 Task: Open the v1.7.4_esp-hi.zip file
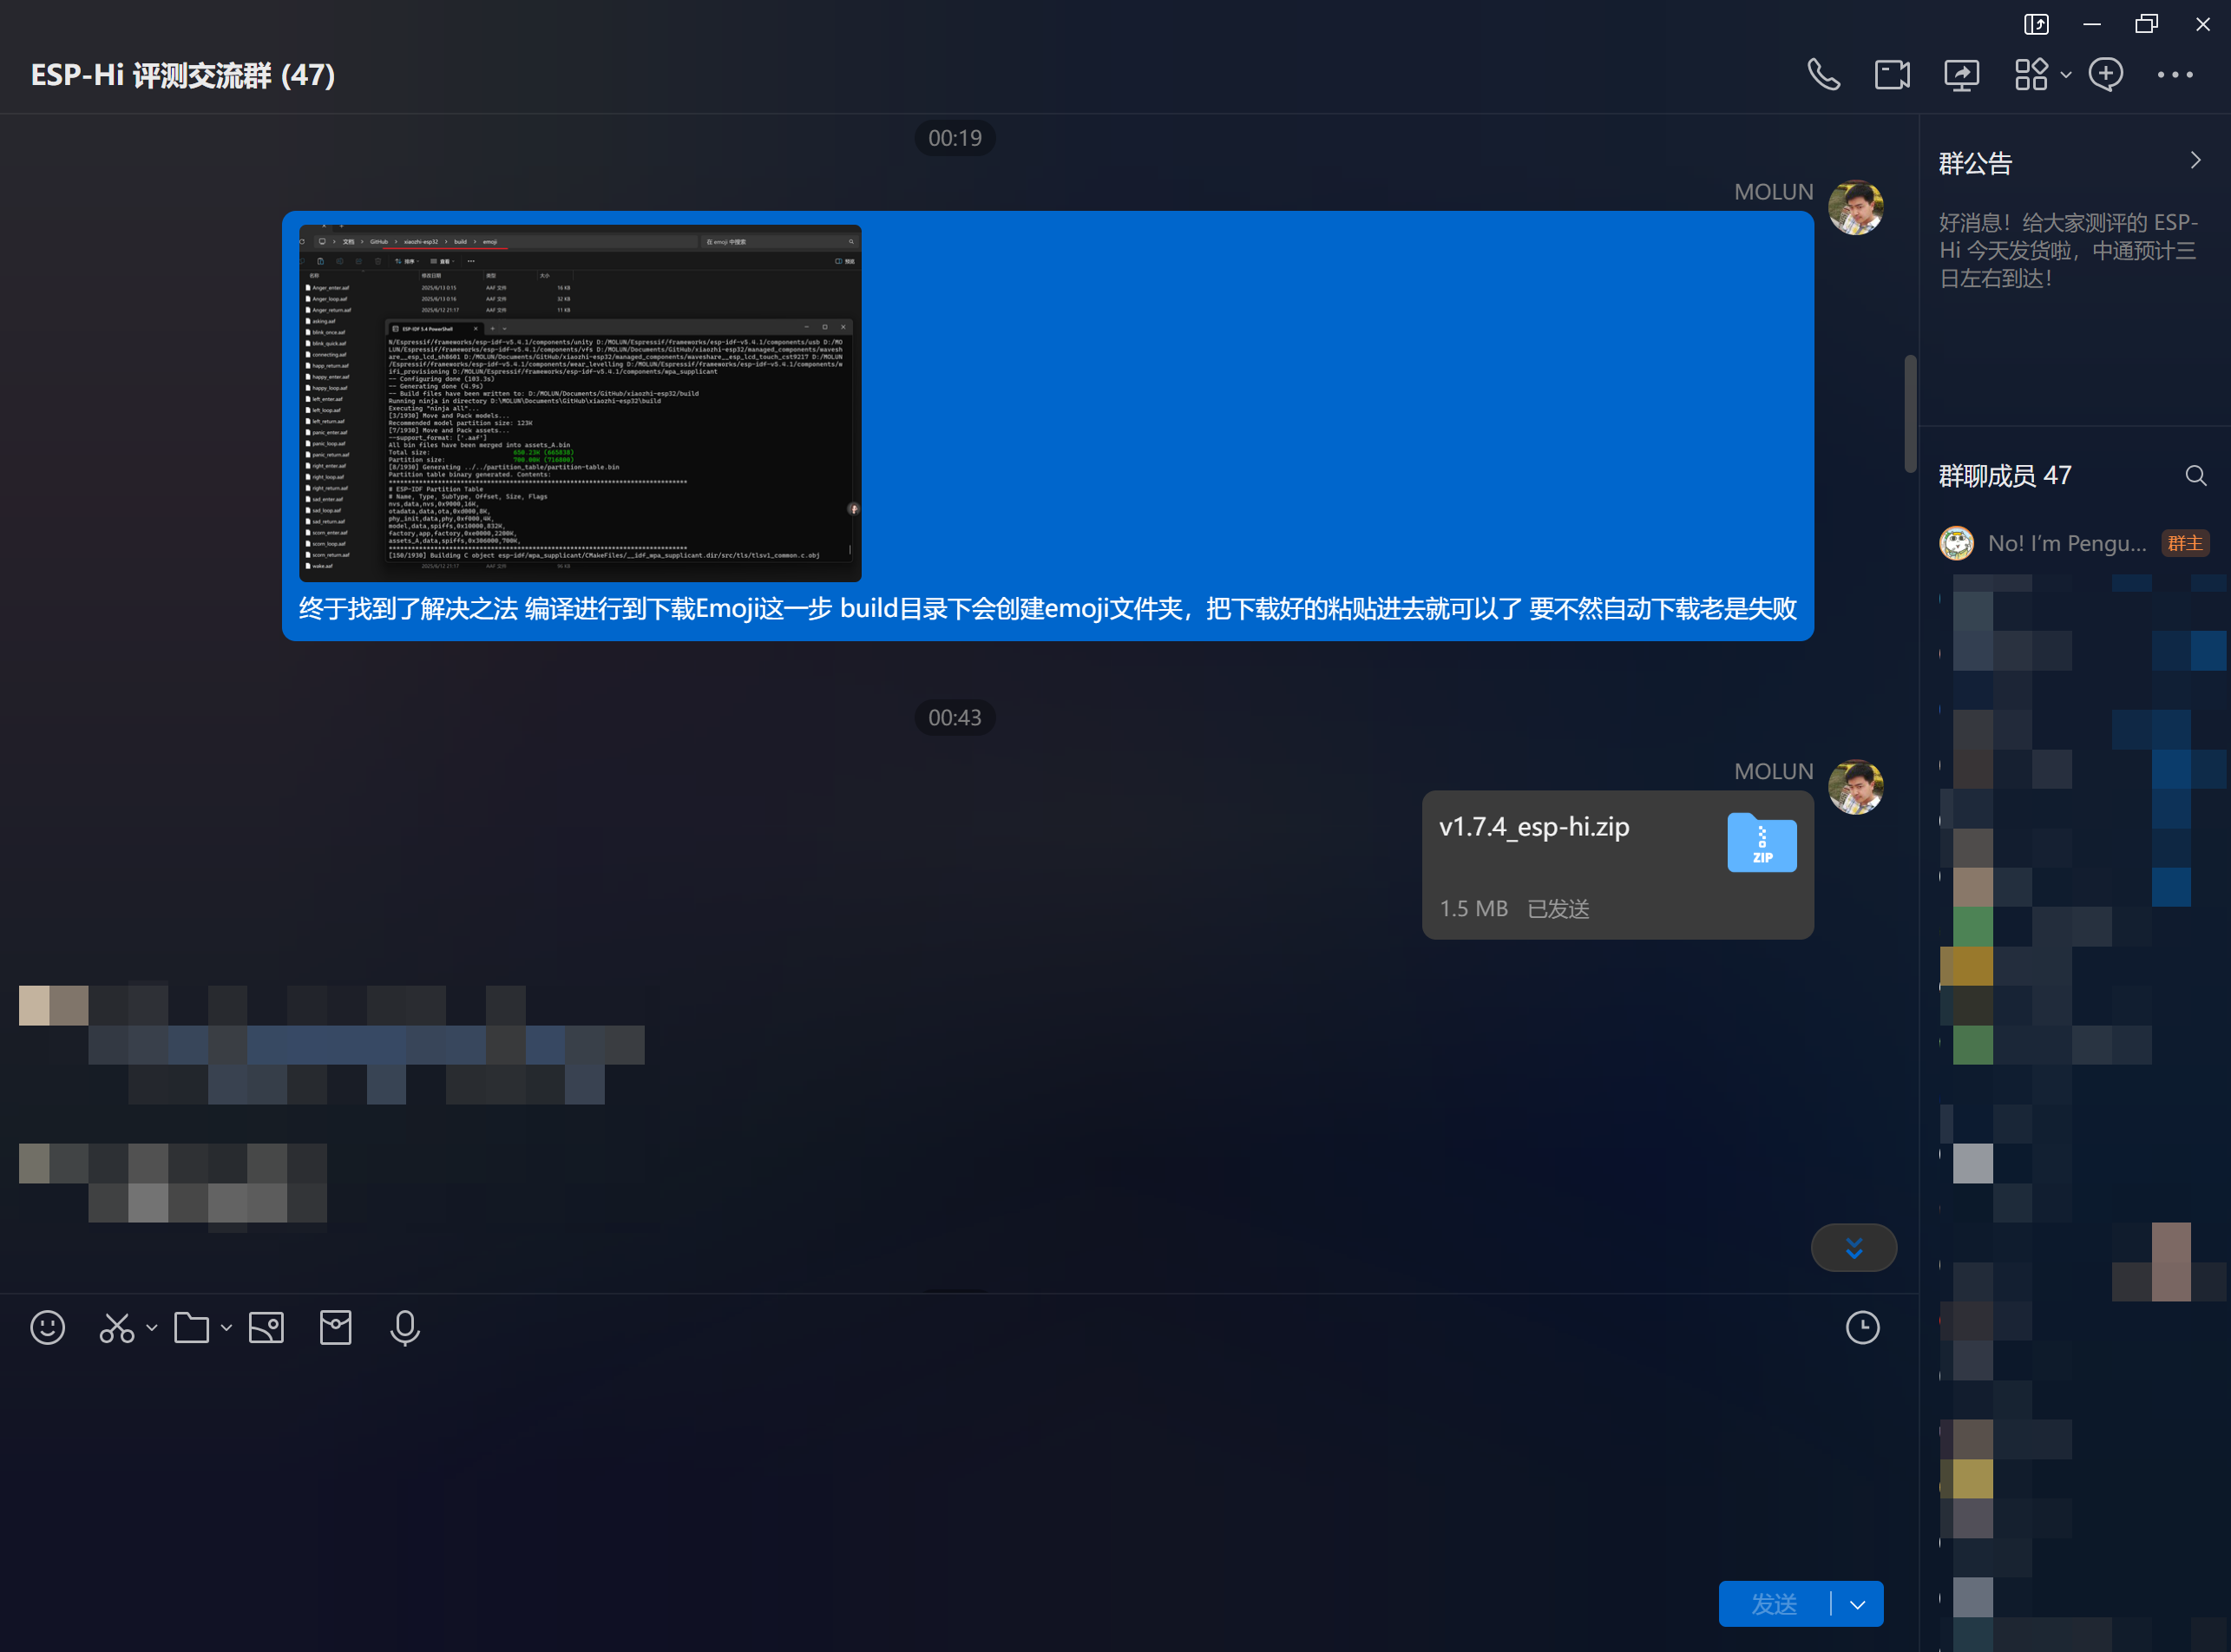click(x=1617, y=865)
